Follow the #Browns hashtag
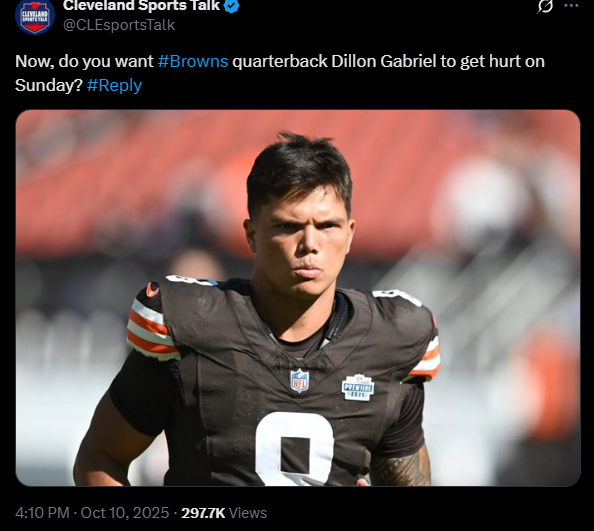The width and height of the screenshot is (594, 531). (193, 61)
